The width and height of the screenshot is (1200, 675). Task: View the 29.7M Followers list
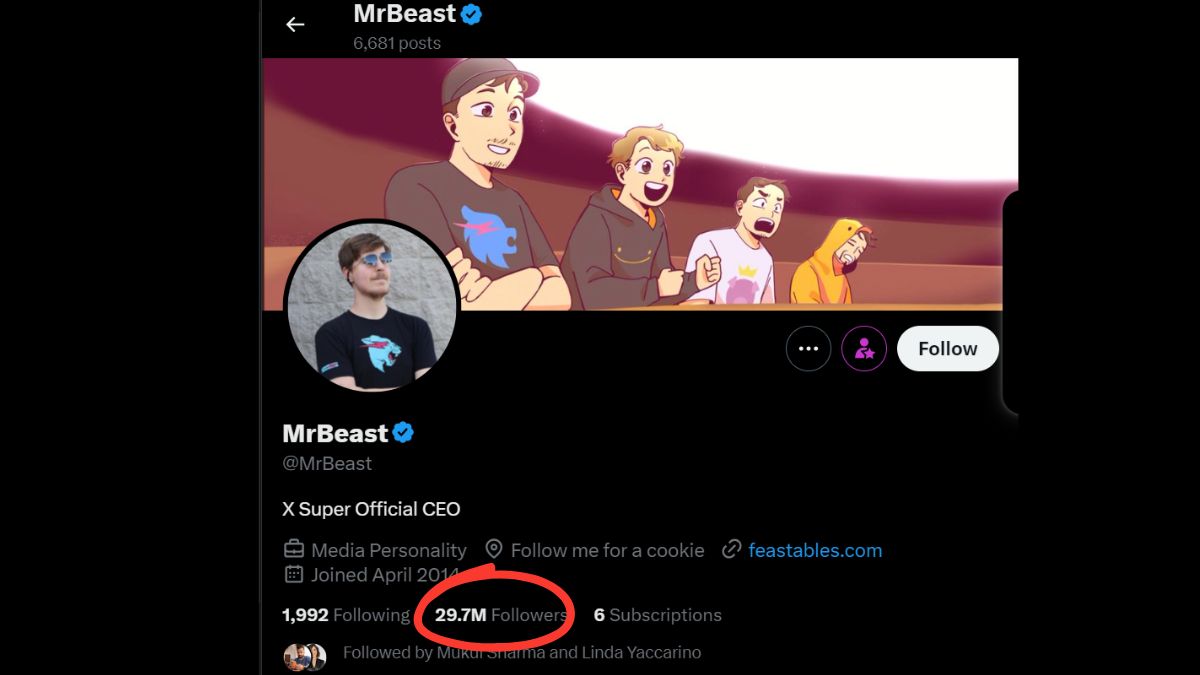coord(501,615)
